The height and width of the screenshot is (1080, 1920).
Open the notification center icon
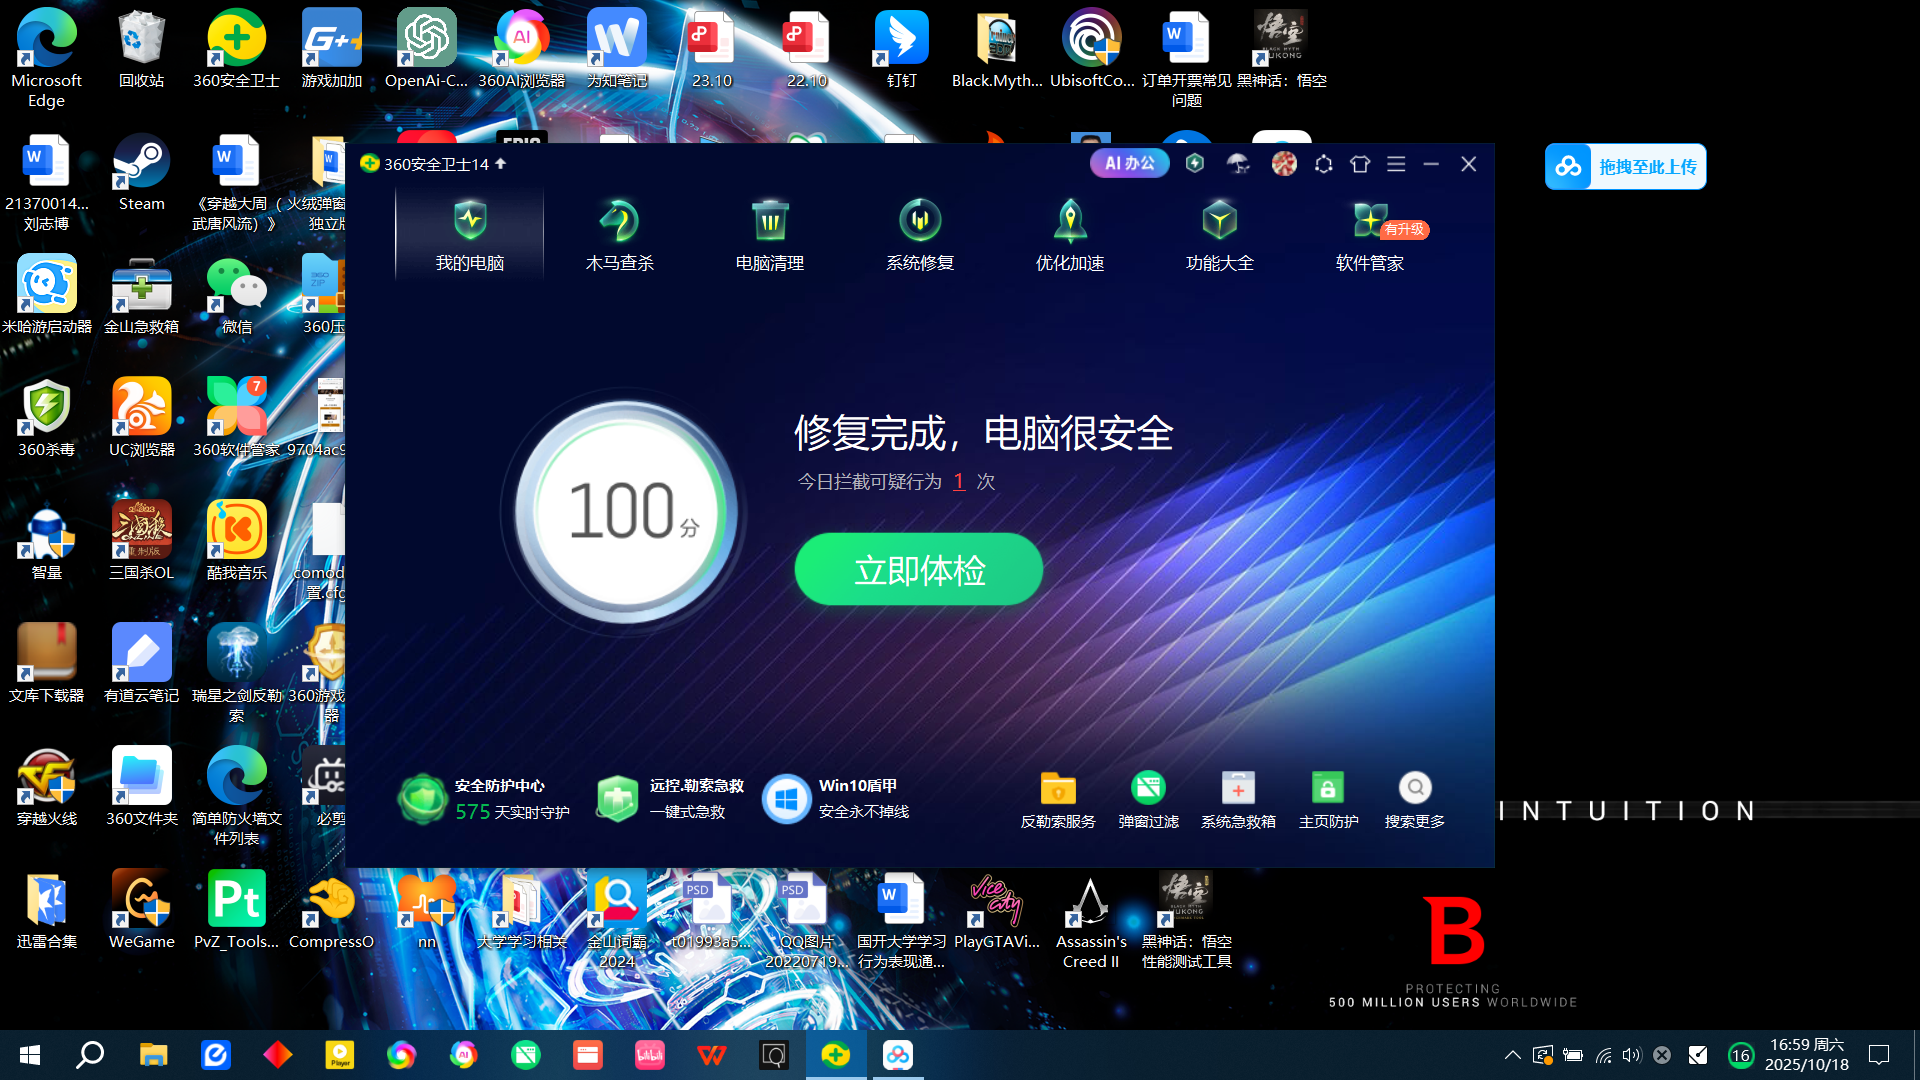click(x=1879, y=1055)
